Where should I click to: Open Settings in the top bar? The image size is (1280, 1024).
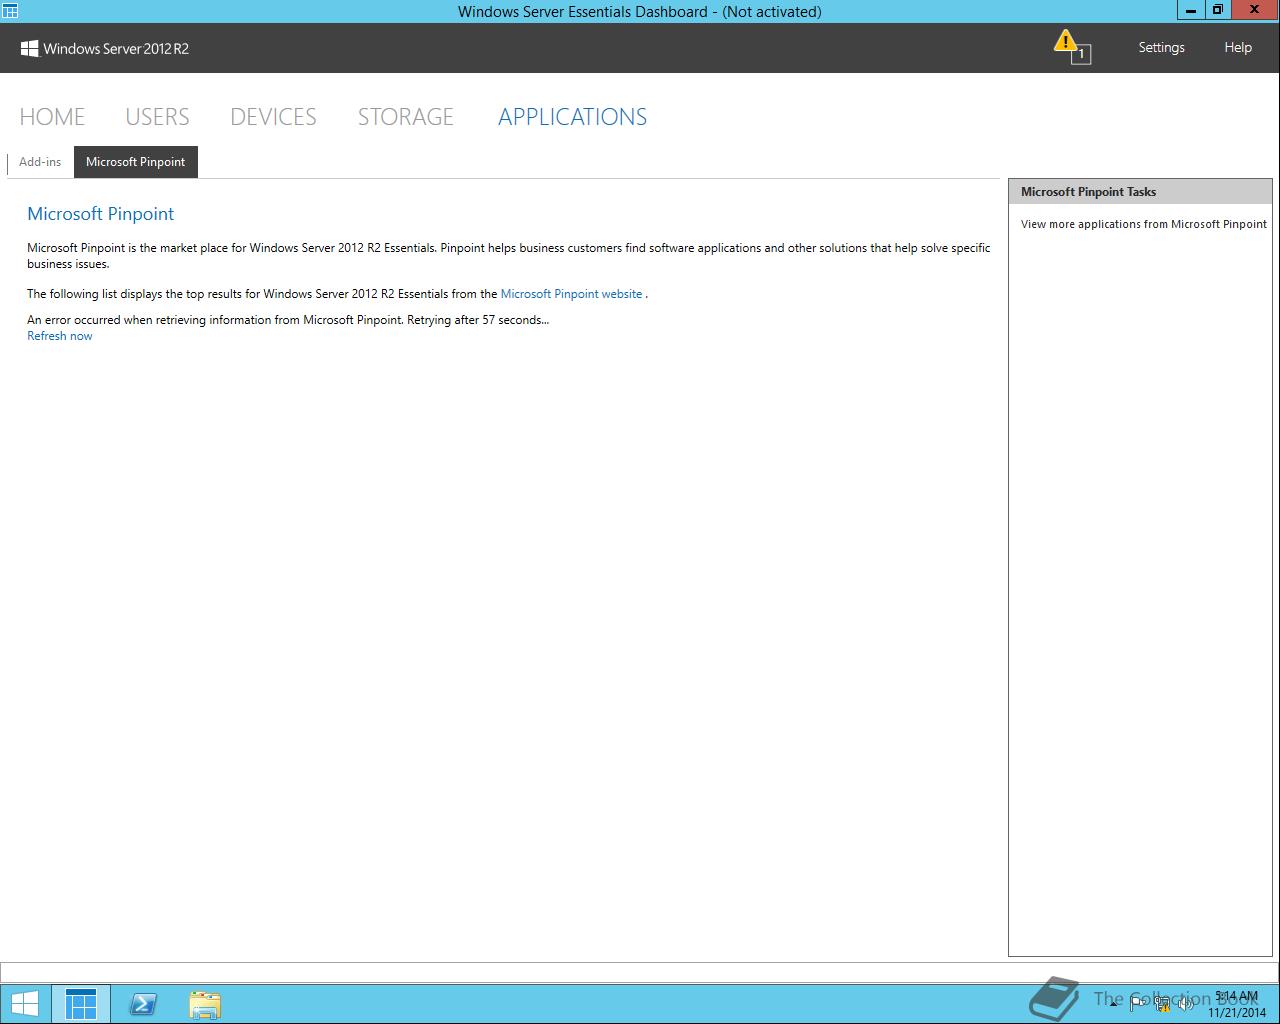[x=1161, y=47]
